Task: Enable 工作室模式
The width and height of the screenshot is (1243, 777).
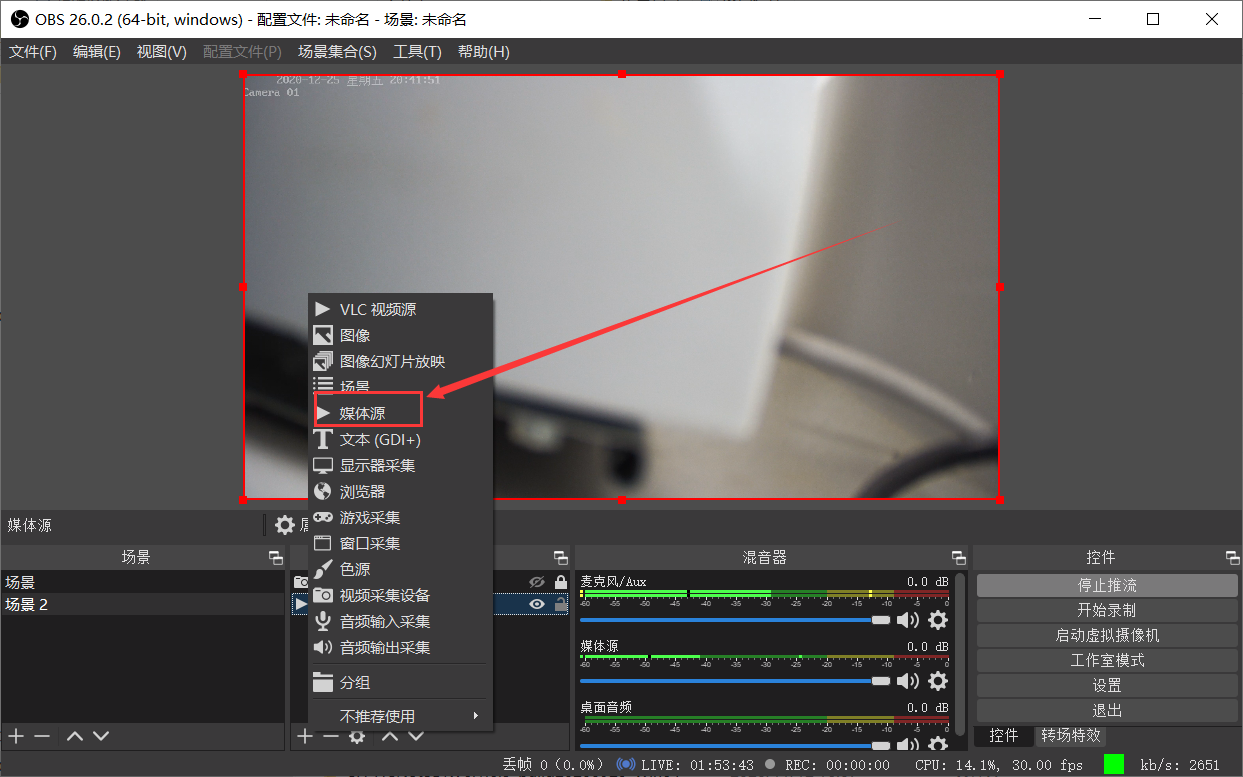Action: 1107,660
